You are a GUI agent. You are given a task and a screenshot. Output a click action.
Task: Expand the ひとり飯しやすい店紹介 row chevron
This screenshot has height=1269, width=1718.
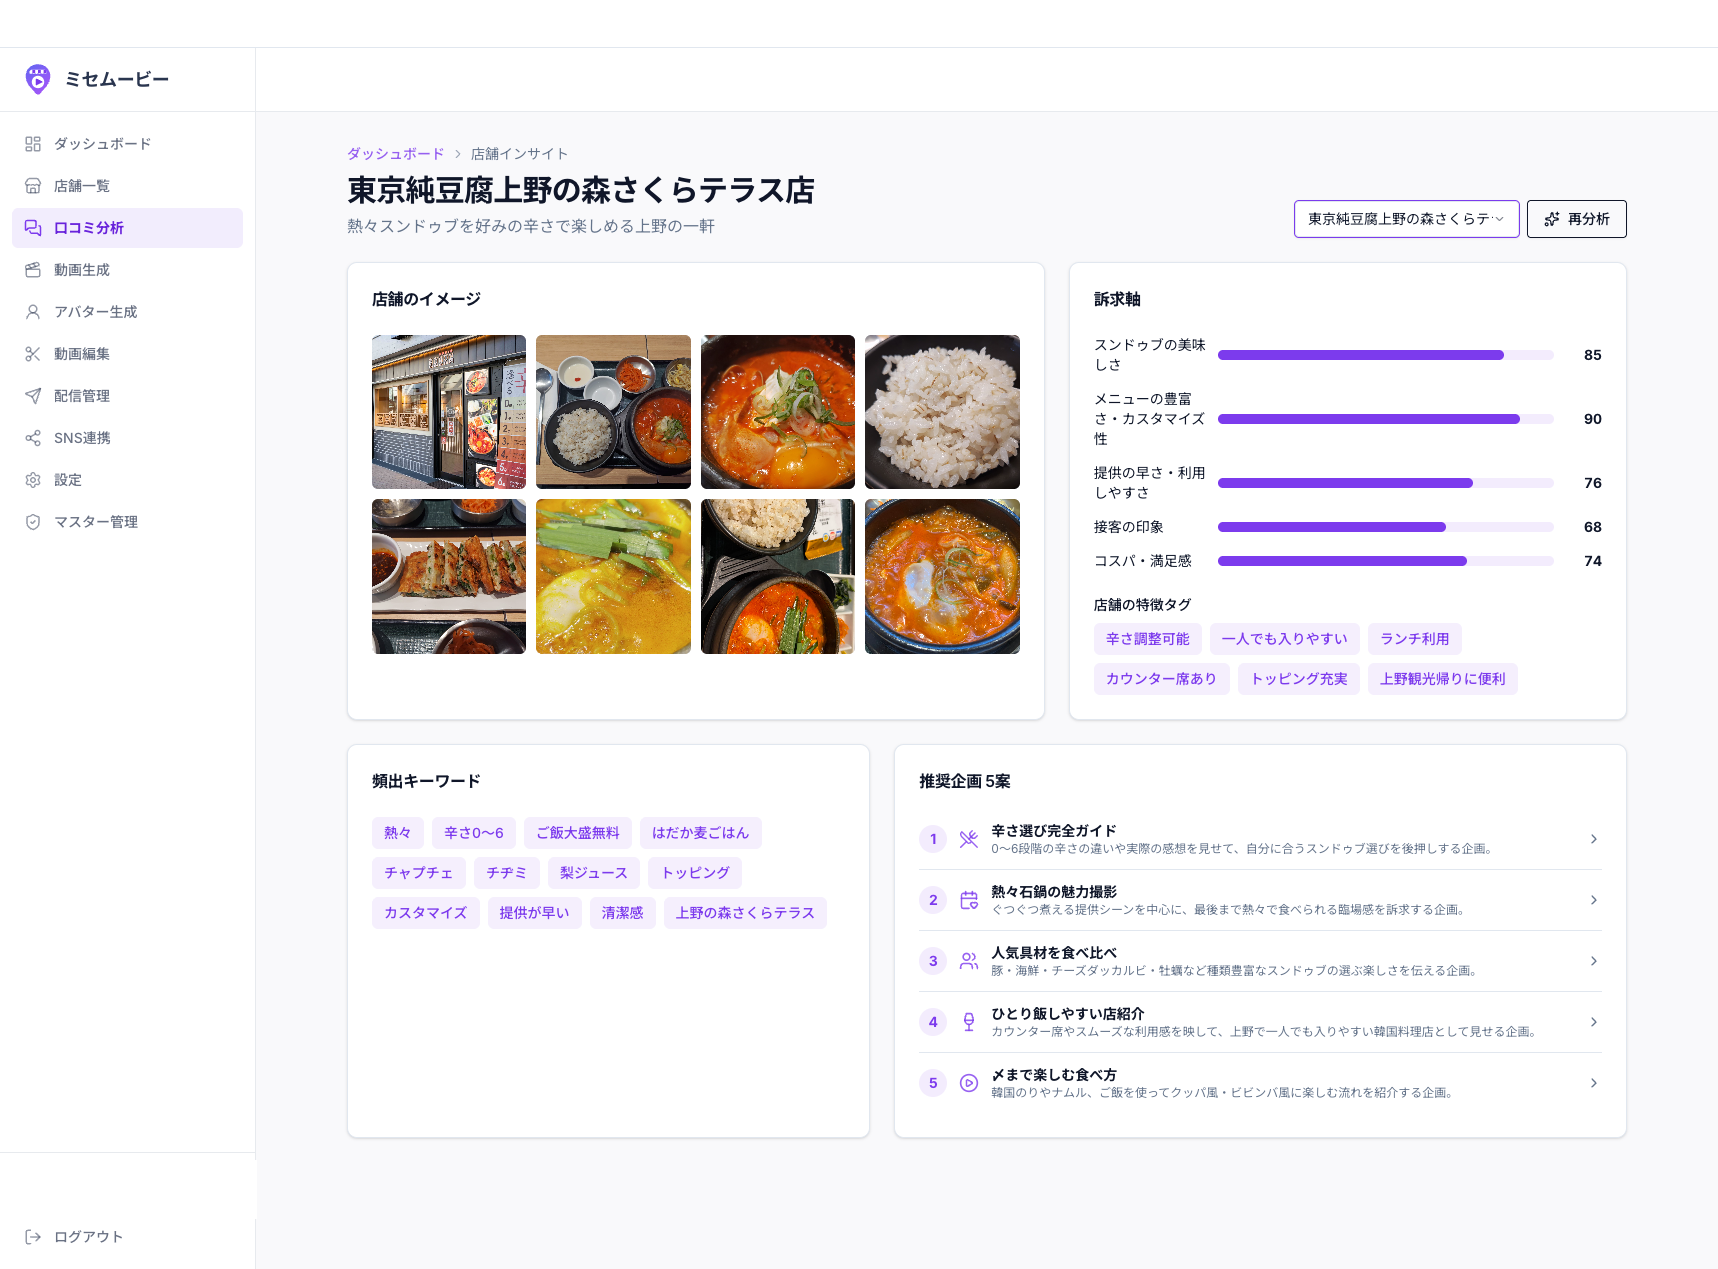(x=1594, y=1022)
